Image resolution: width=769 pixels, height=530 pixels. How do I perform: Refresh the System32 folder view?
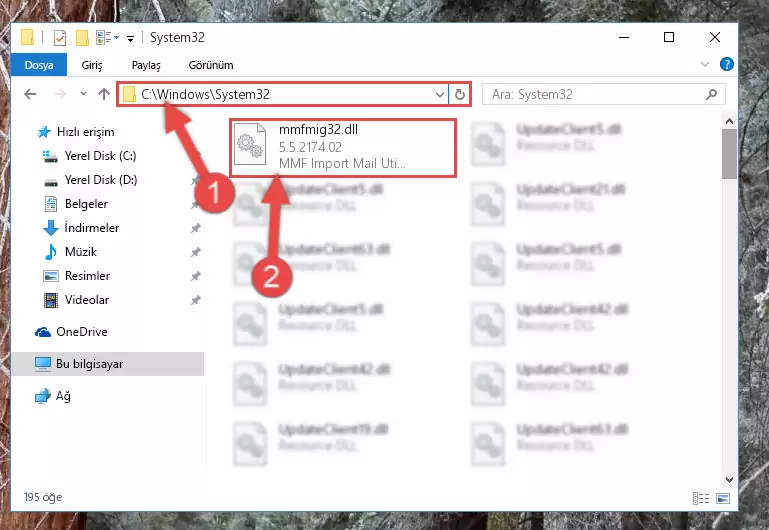pos(460,94)
